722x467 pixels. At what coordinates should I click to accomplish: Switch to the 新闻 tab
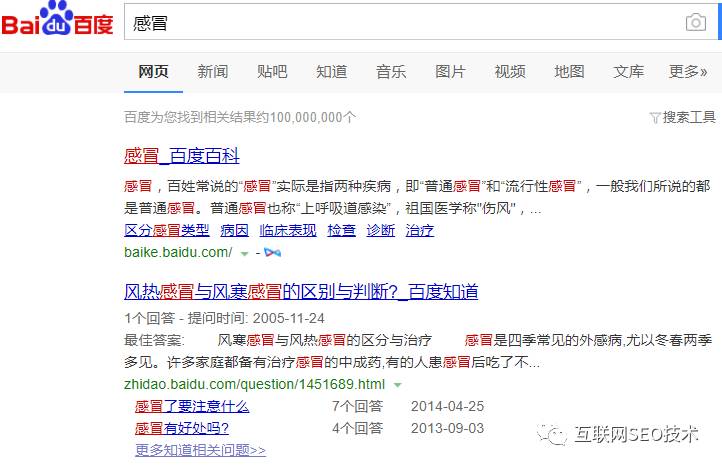[213, 72]
